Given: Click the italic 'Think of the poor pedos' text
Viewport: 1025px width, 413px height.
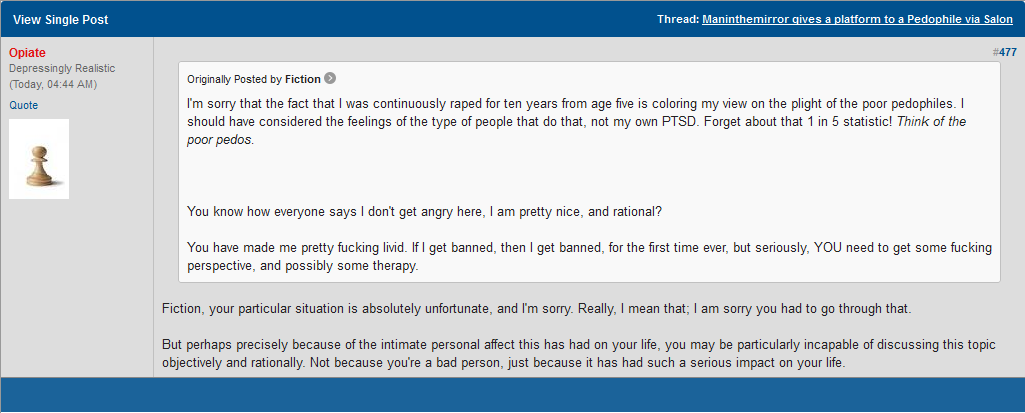Looking at the screenshot, I should pos(577,131).
